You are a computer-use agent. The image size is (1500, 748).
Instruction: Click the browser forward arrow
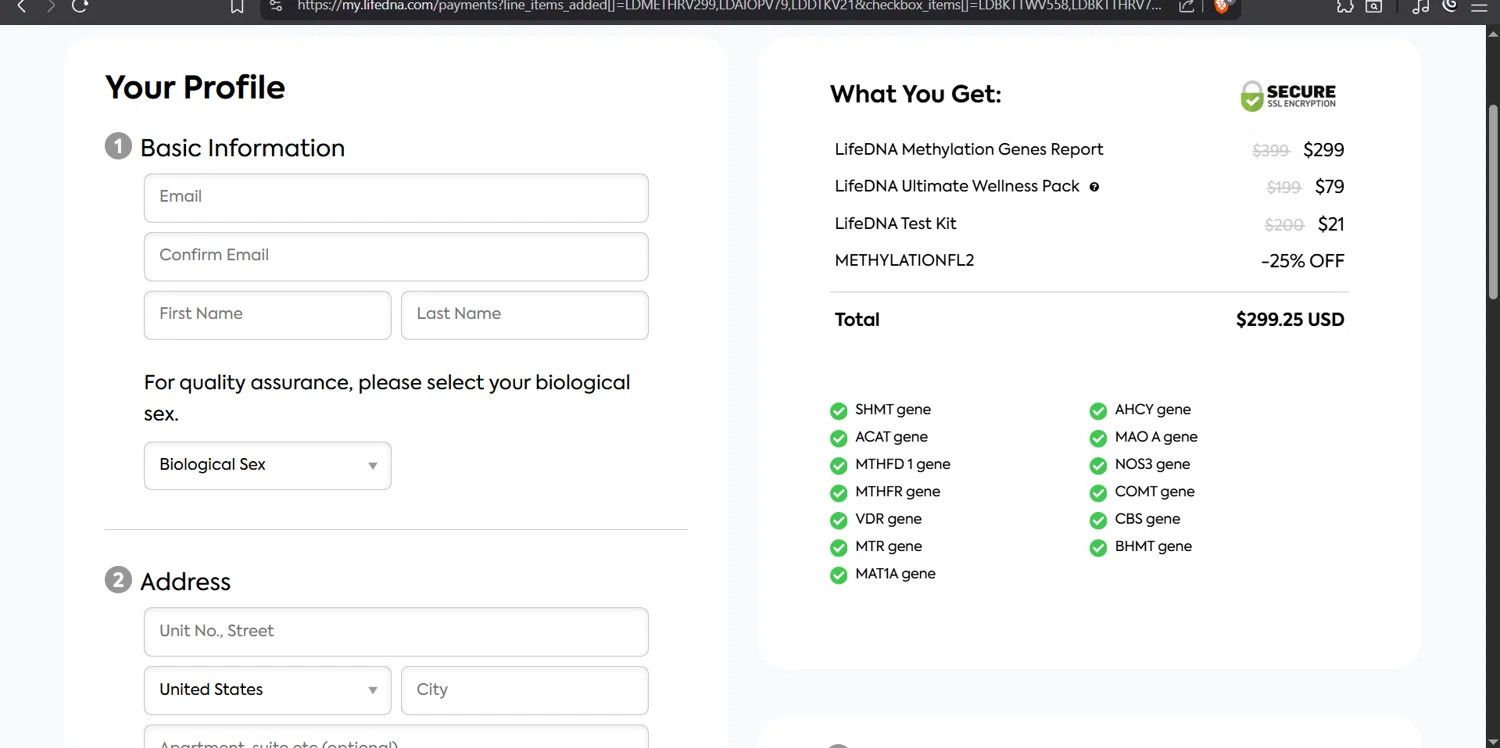(51, 6)
